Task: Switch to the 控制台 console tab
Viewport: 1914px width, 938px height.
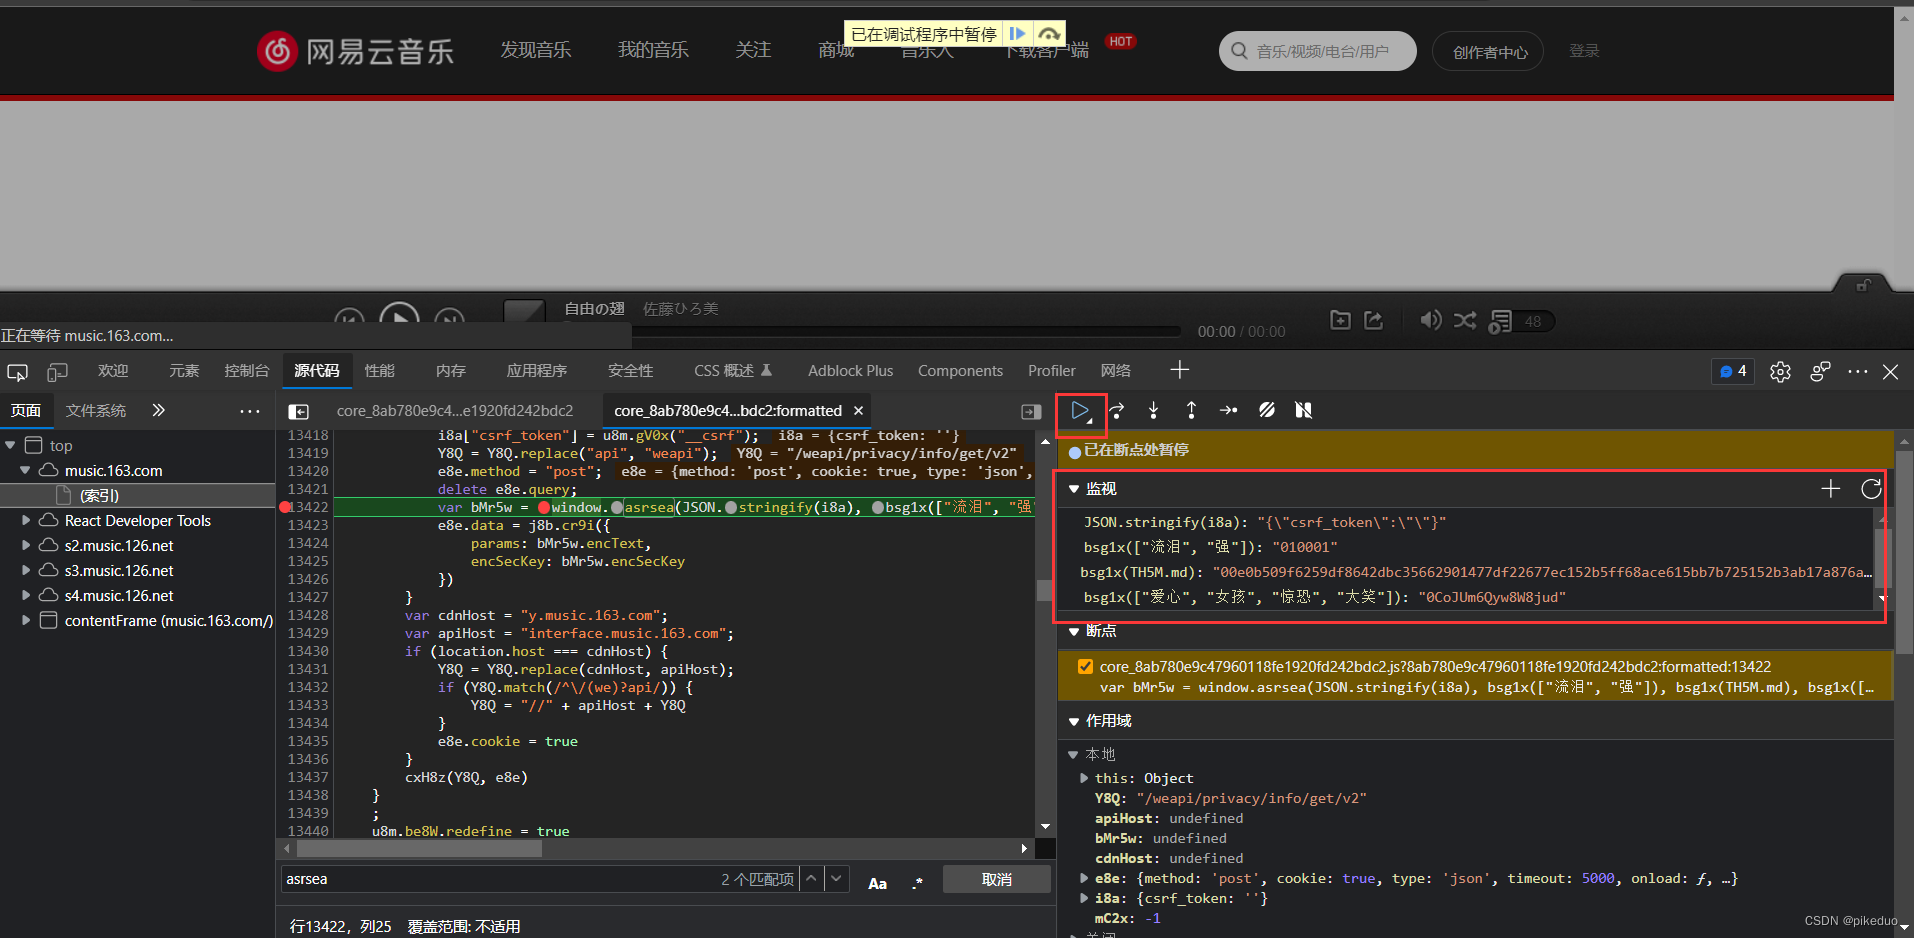Action: point(247,370)
